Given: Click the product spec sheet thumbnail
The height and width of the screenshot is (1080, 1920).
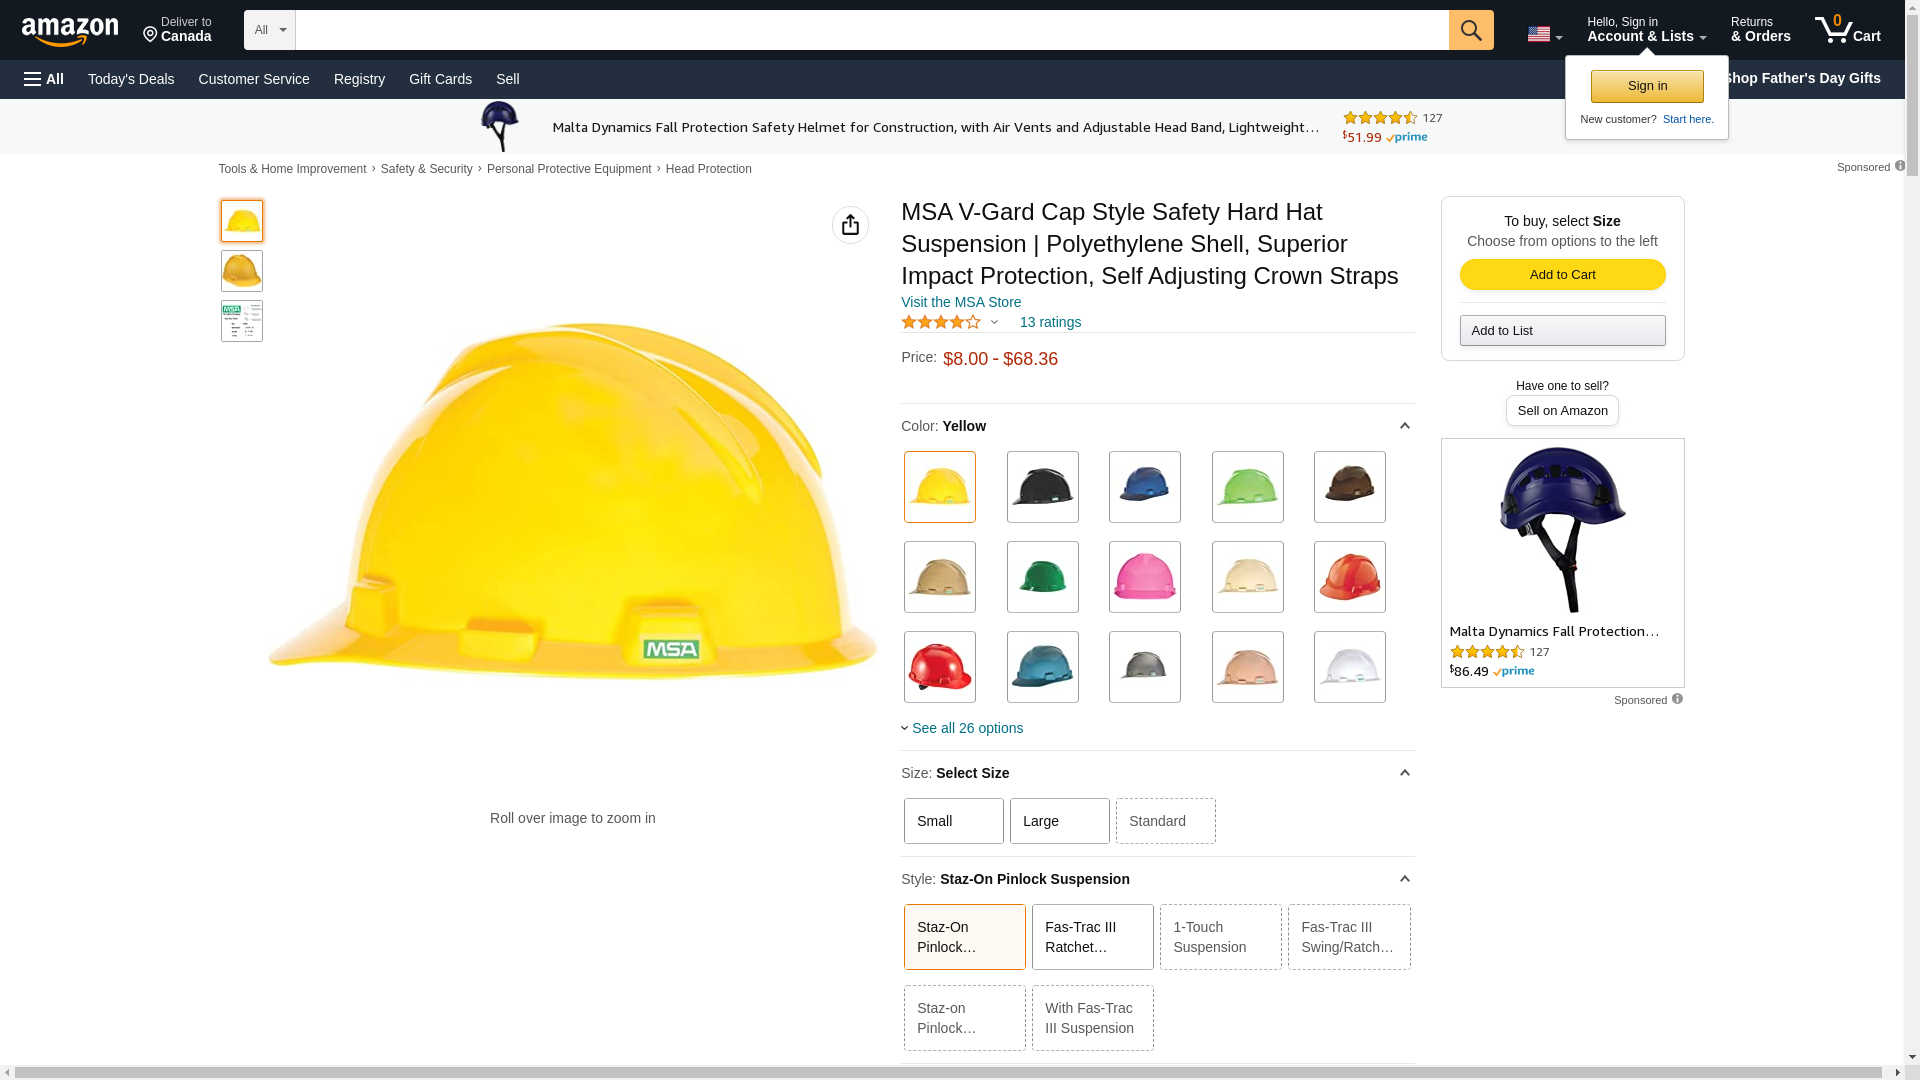Looking at the screenshot, I should coord(242,321).
